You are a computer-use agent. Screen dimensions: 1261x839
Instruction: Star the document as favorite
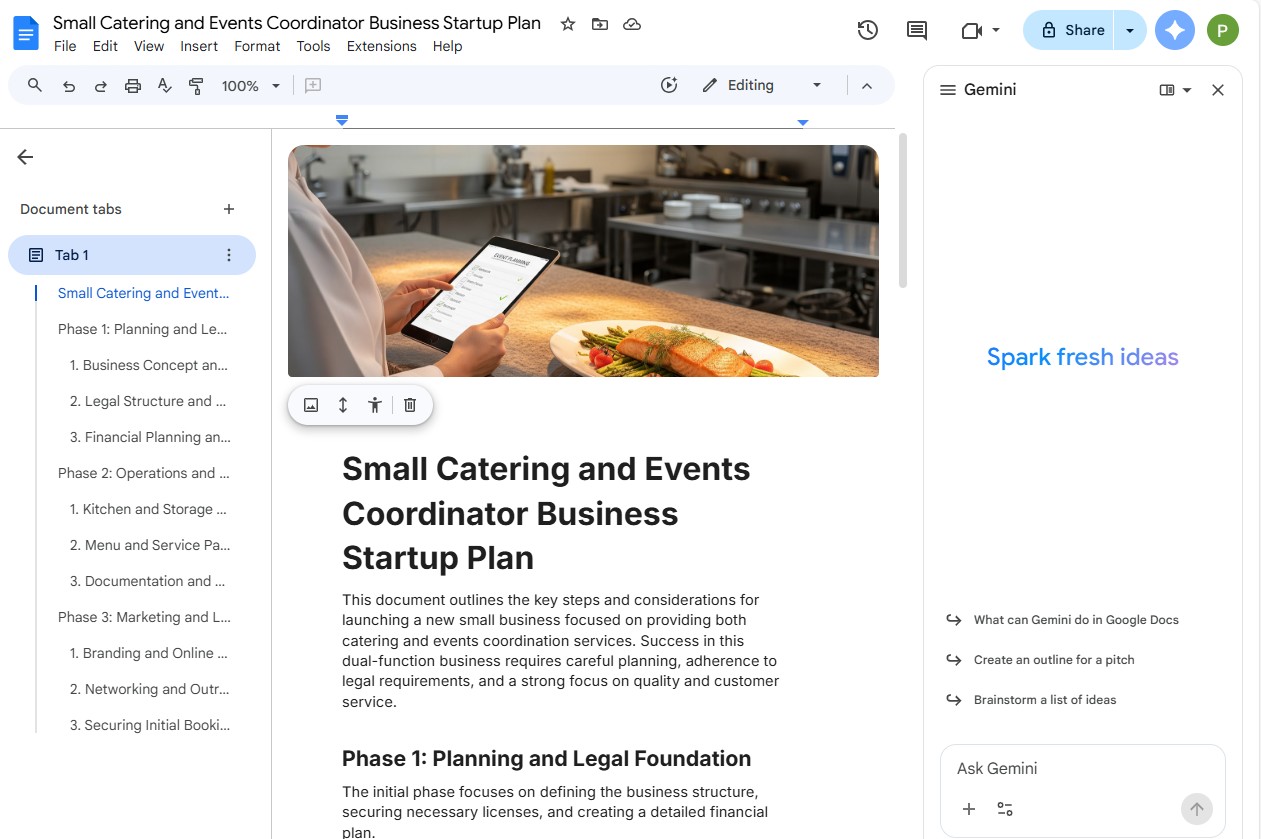(567, 23)
